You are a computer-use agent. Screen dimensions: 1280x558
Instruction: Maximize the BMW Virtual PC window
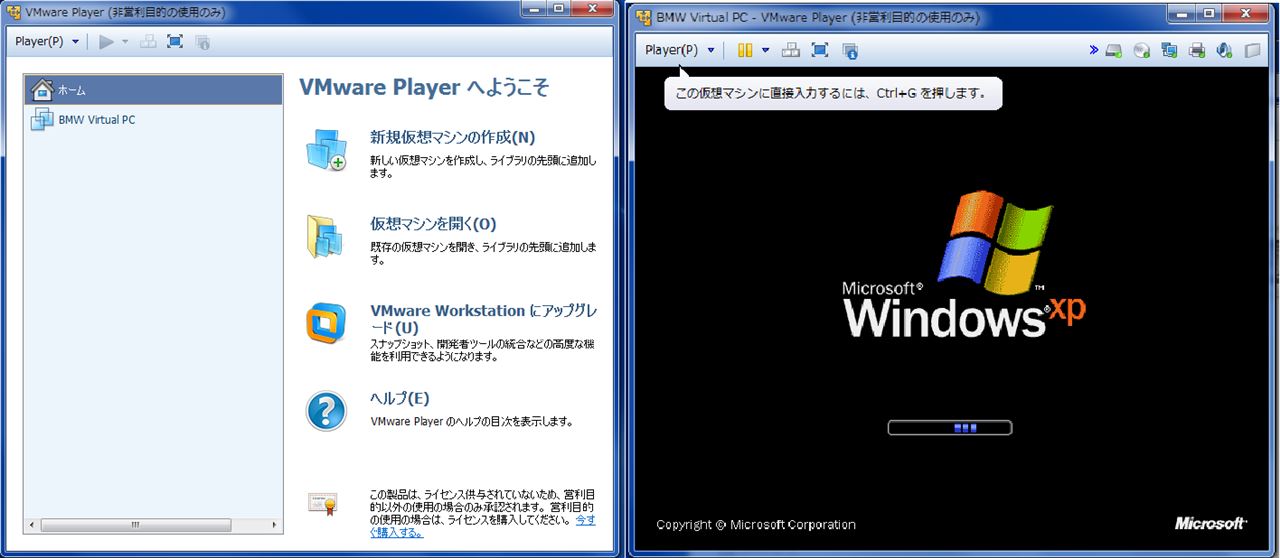1210,14
